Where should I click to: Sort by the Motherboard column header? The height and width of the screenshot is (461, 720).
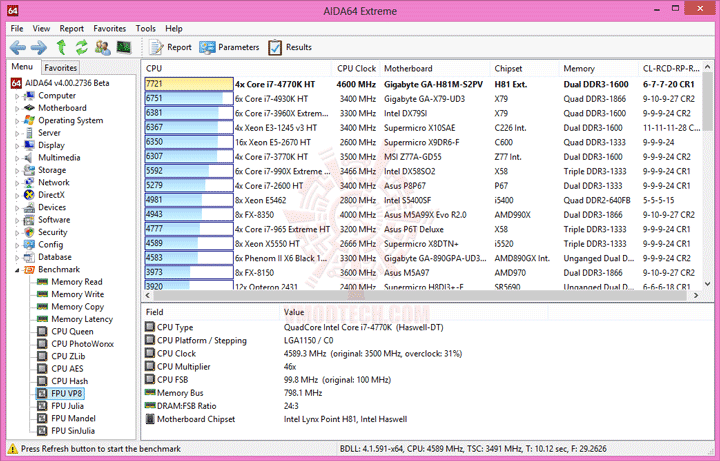[x=435, y=68]
